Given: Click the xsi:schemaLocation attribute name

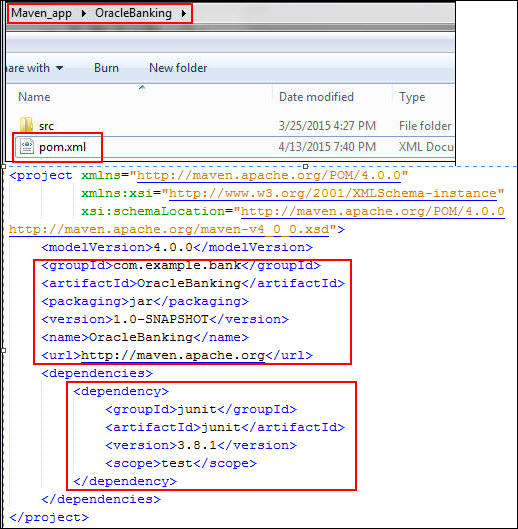Looking at the screenshot, I should (x=153, y=212).
